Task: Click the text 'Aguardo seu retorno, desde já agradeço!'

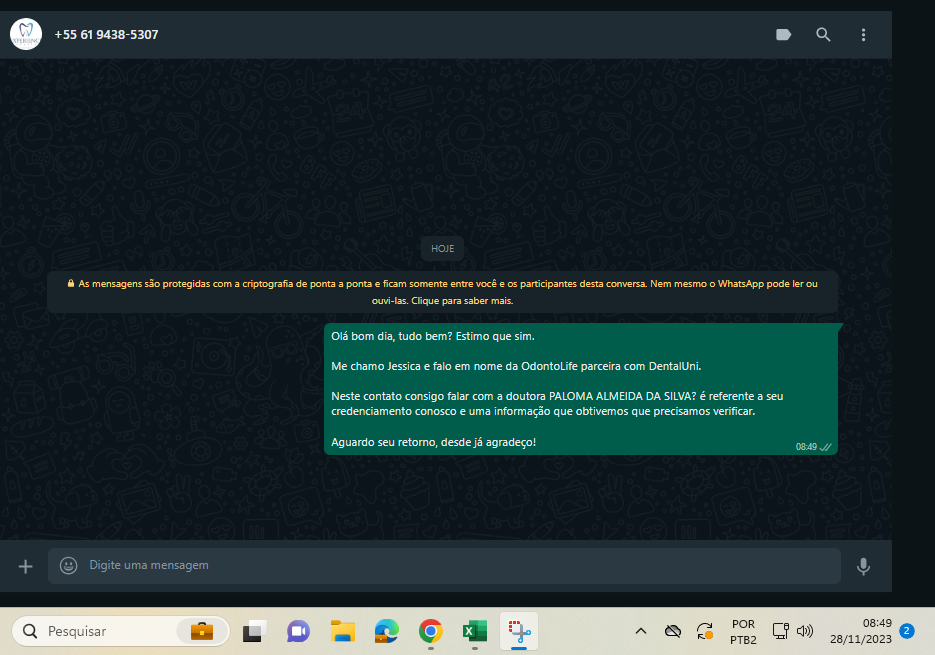Action: 434,442
